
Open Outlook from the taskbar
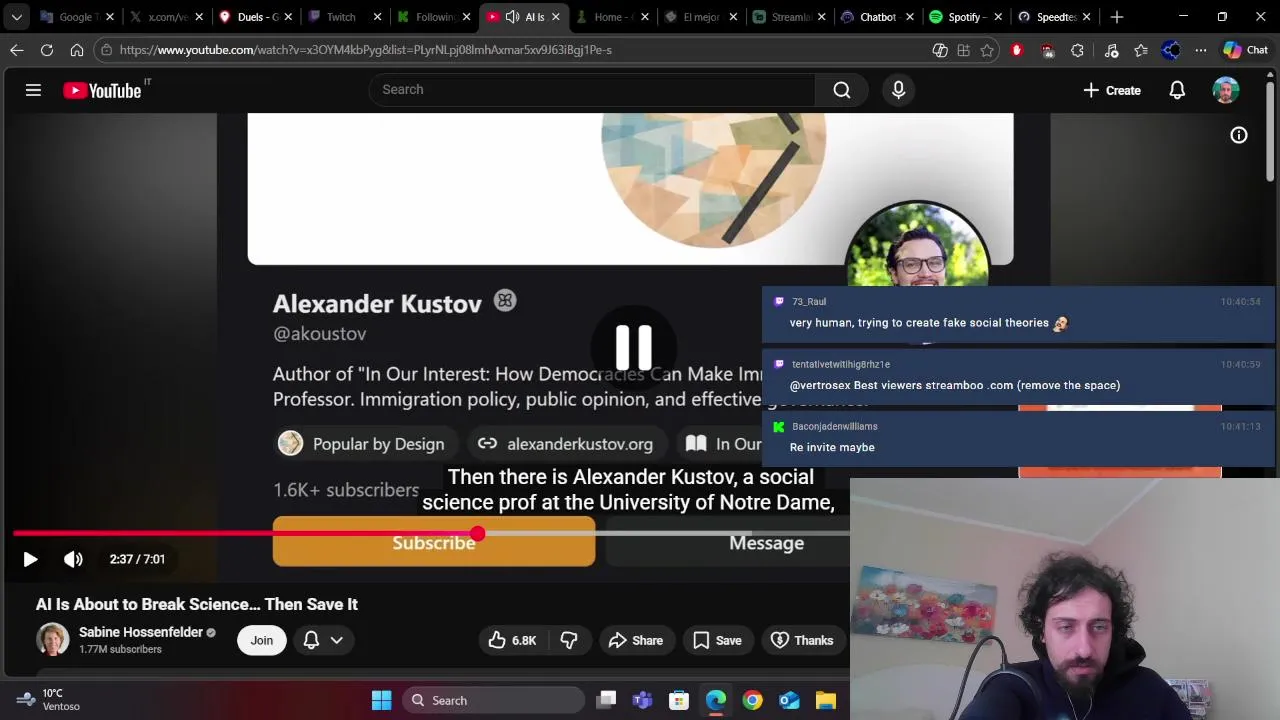point(789,700)
